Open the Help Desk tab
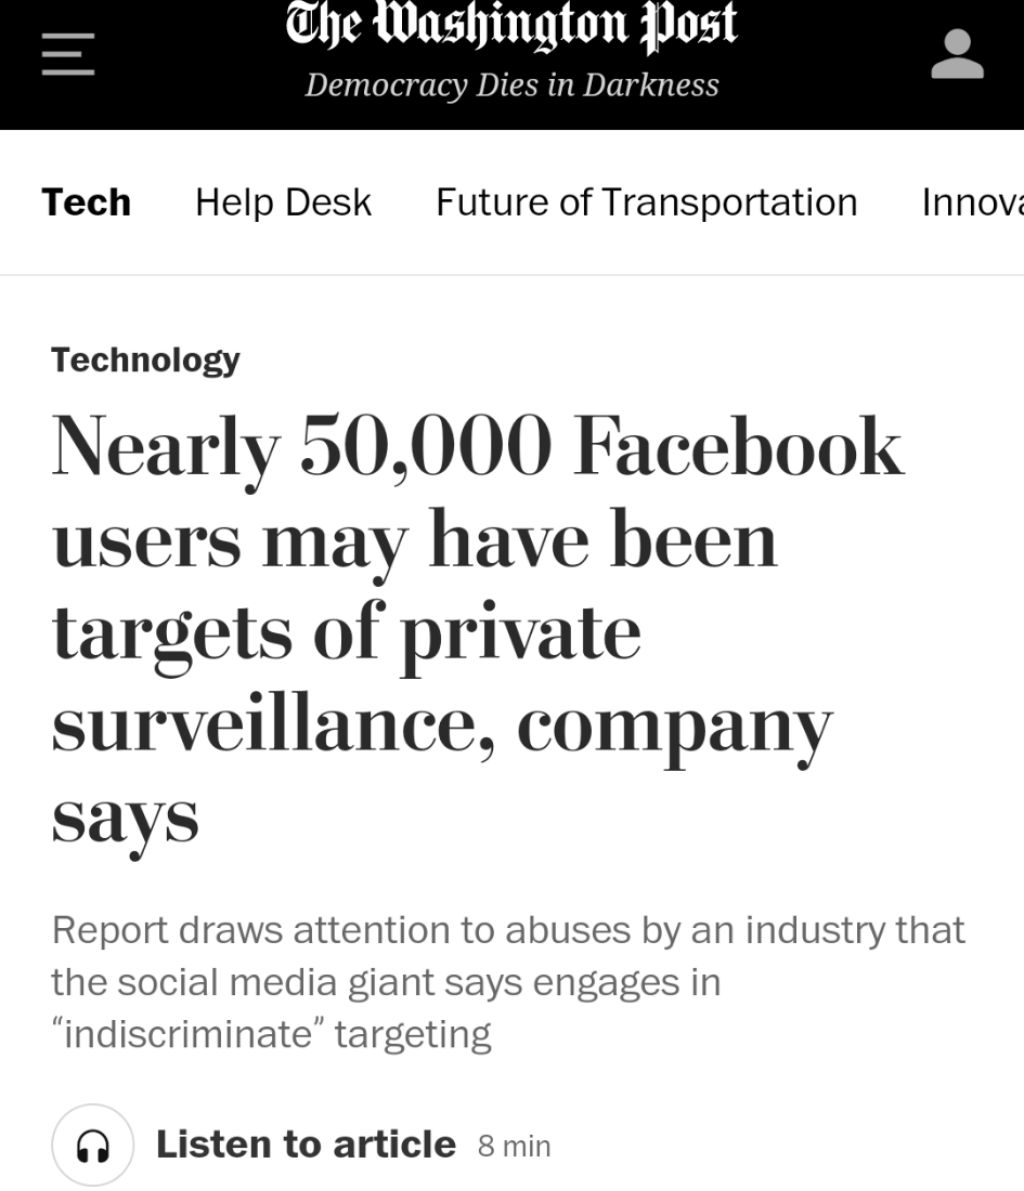This screenshot has width=1024, height=1191. pyautogui.click(x=283, y=202)
